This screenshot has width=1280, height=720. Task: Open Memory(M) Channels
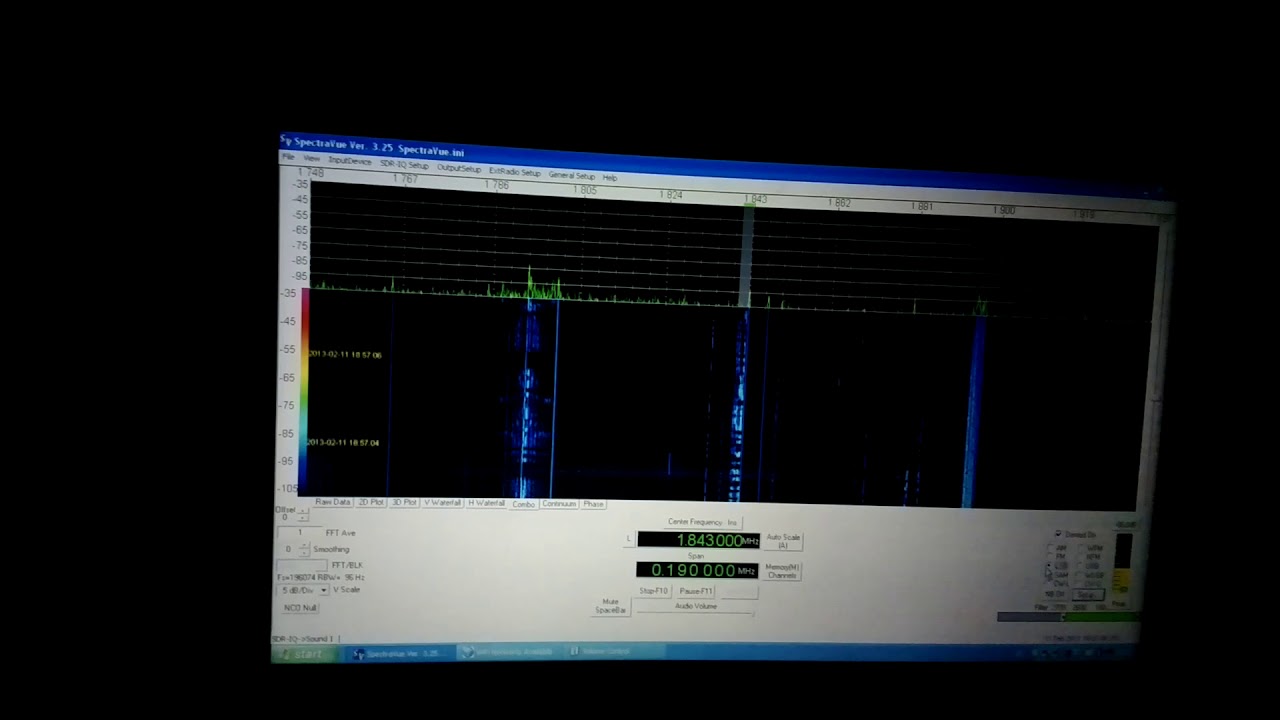coord(782,571)
